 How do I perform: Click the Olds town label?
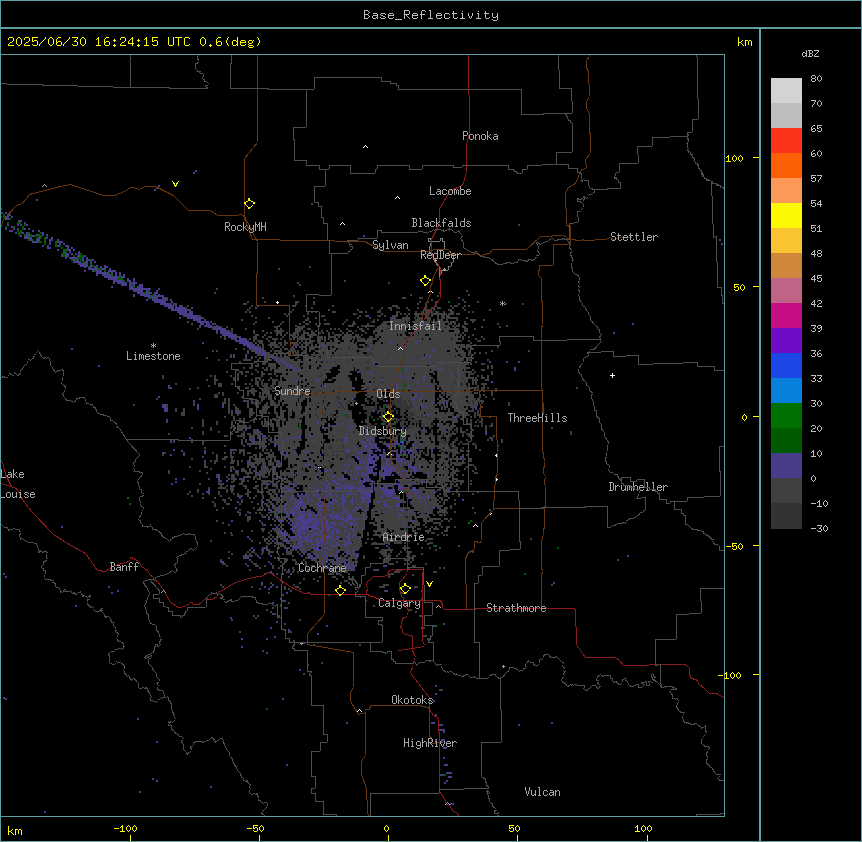(388, 394)
